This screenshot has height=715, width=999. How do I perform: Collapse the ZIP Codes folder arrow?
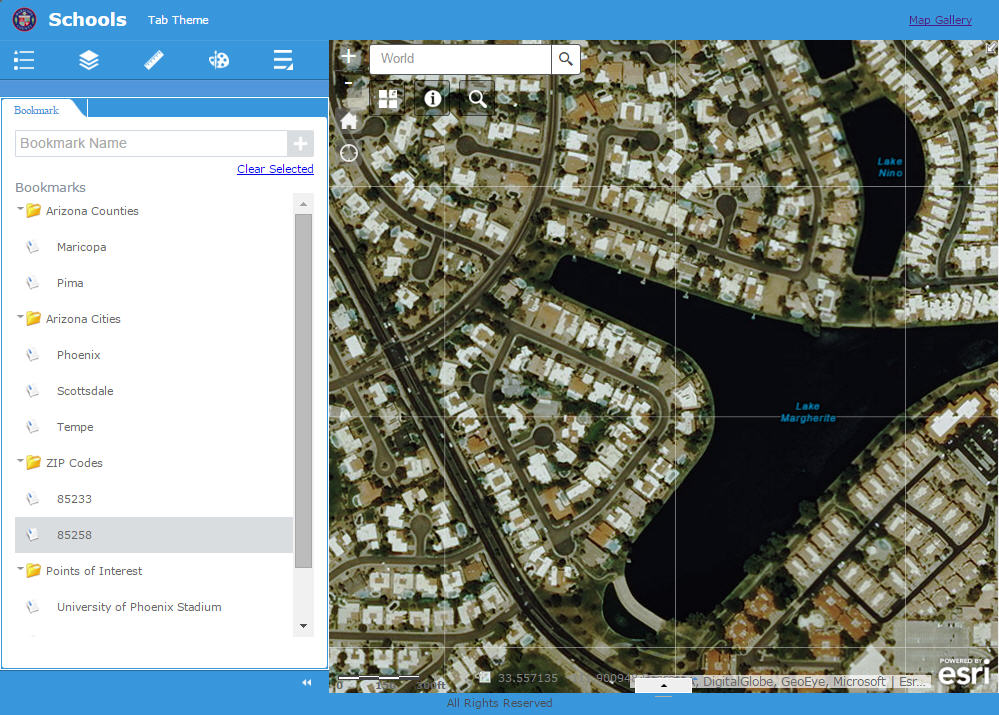[x=20, y=460]
